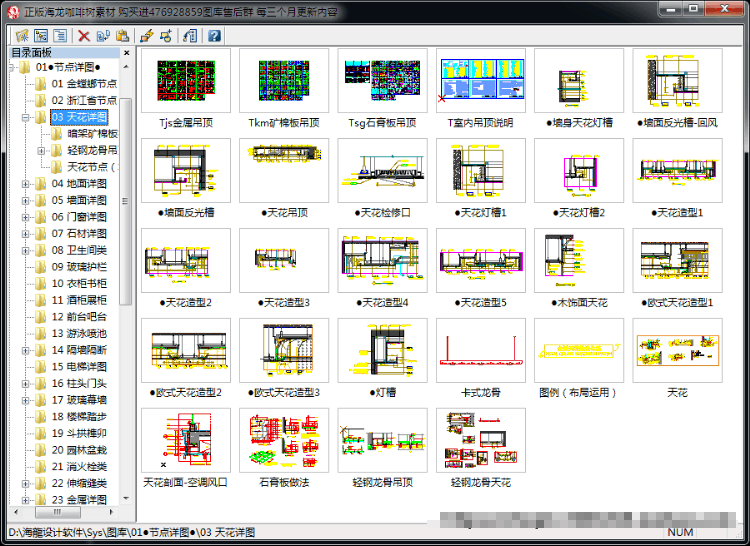Click the new folder toolbar icon
This screenshot has width=750, height=546.
[x=22, y=35]
